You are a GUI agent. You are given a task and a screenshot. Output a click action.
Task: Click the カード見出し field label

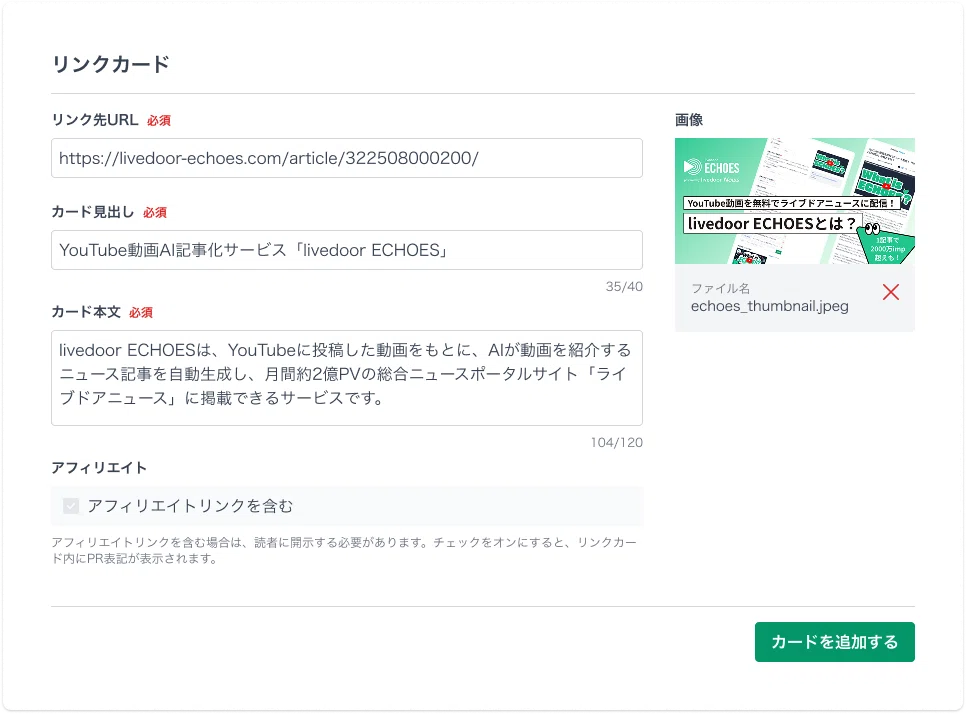[x=92, y=213]
